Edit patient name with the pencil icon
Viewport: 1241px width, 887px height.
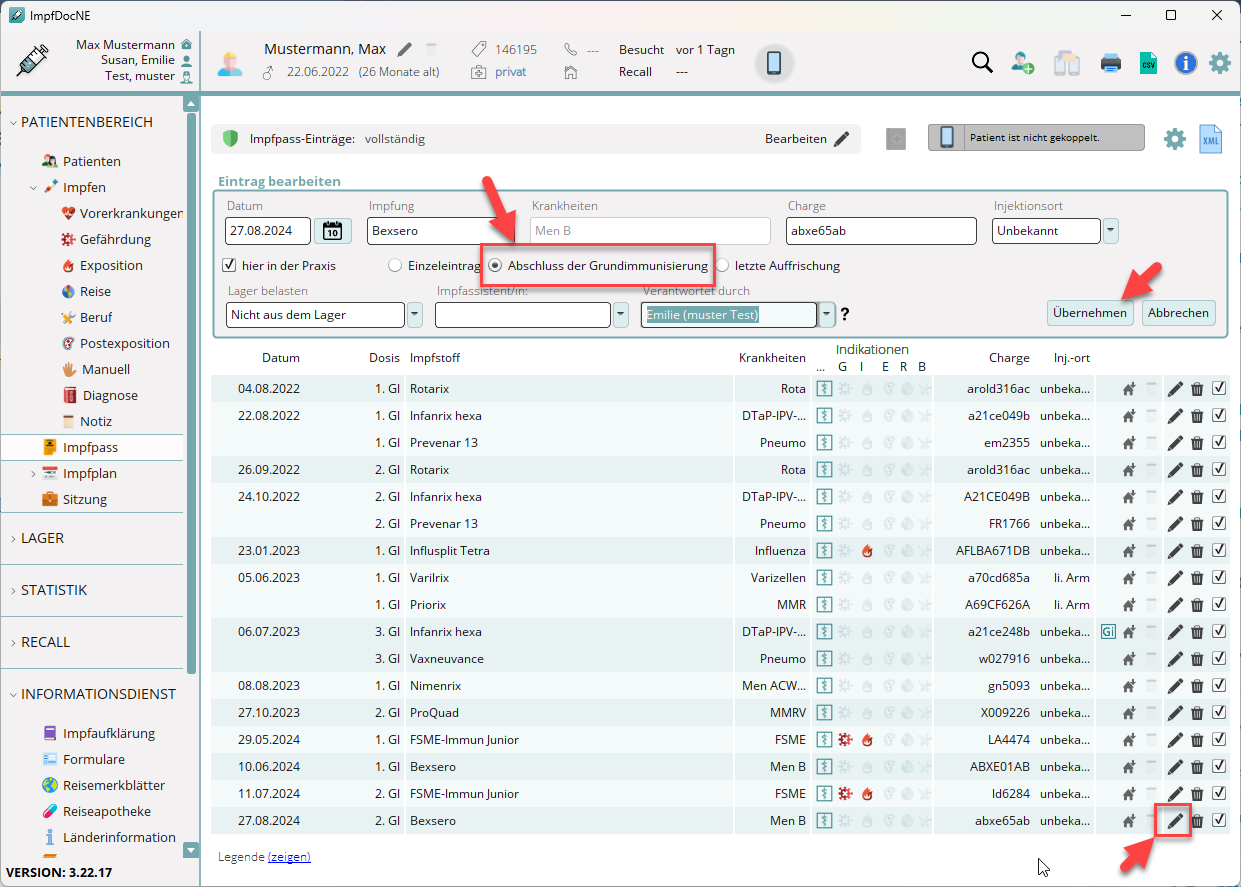pyautogui.click(x=404, y=49)
